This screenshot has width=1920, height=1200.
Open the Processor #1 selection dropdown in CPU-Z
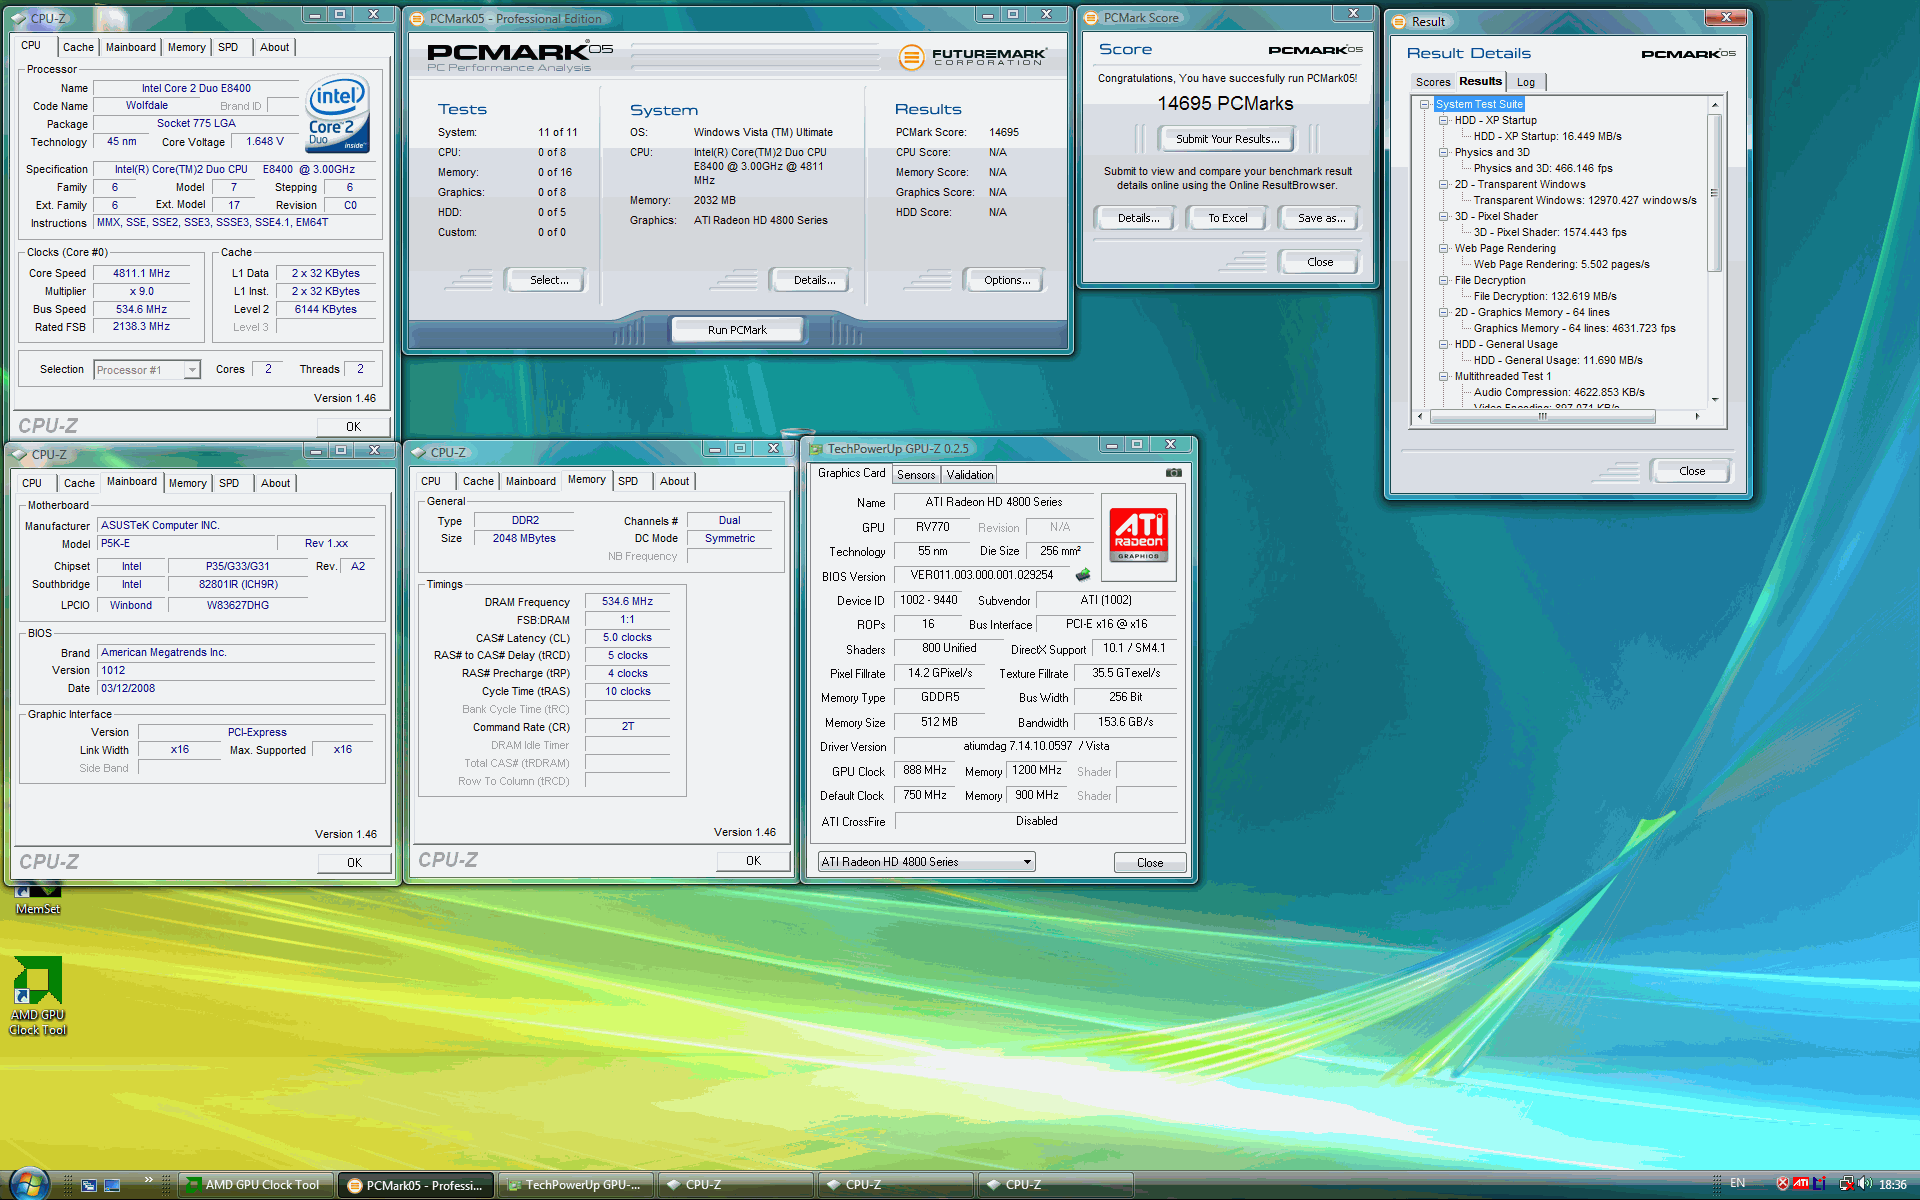pyautogui.click(x=147, y=370)
